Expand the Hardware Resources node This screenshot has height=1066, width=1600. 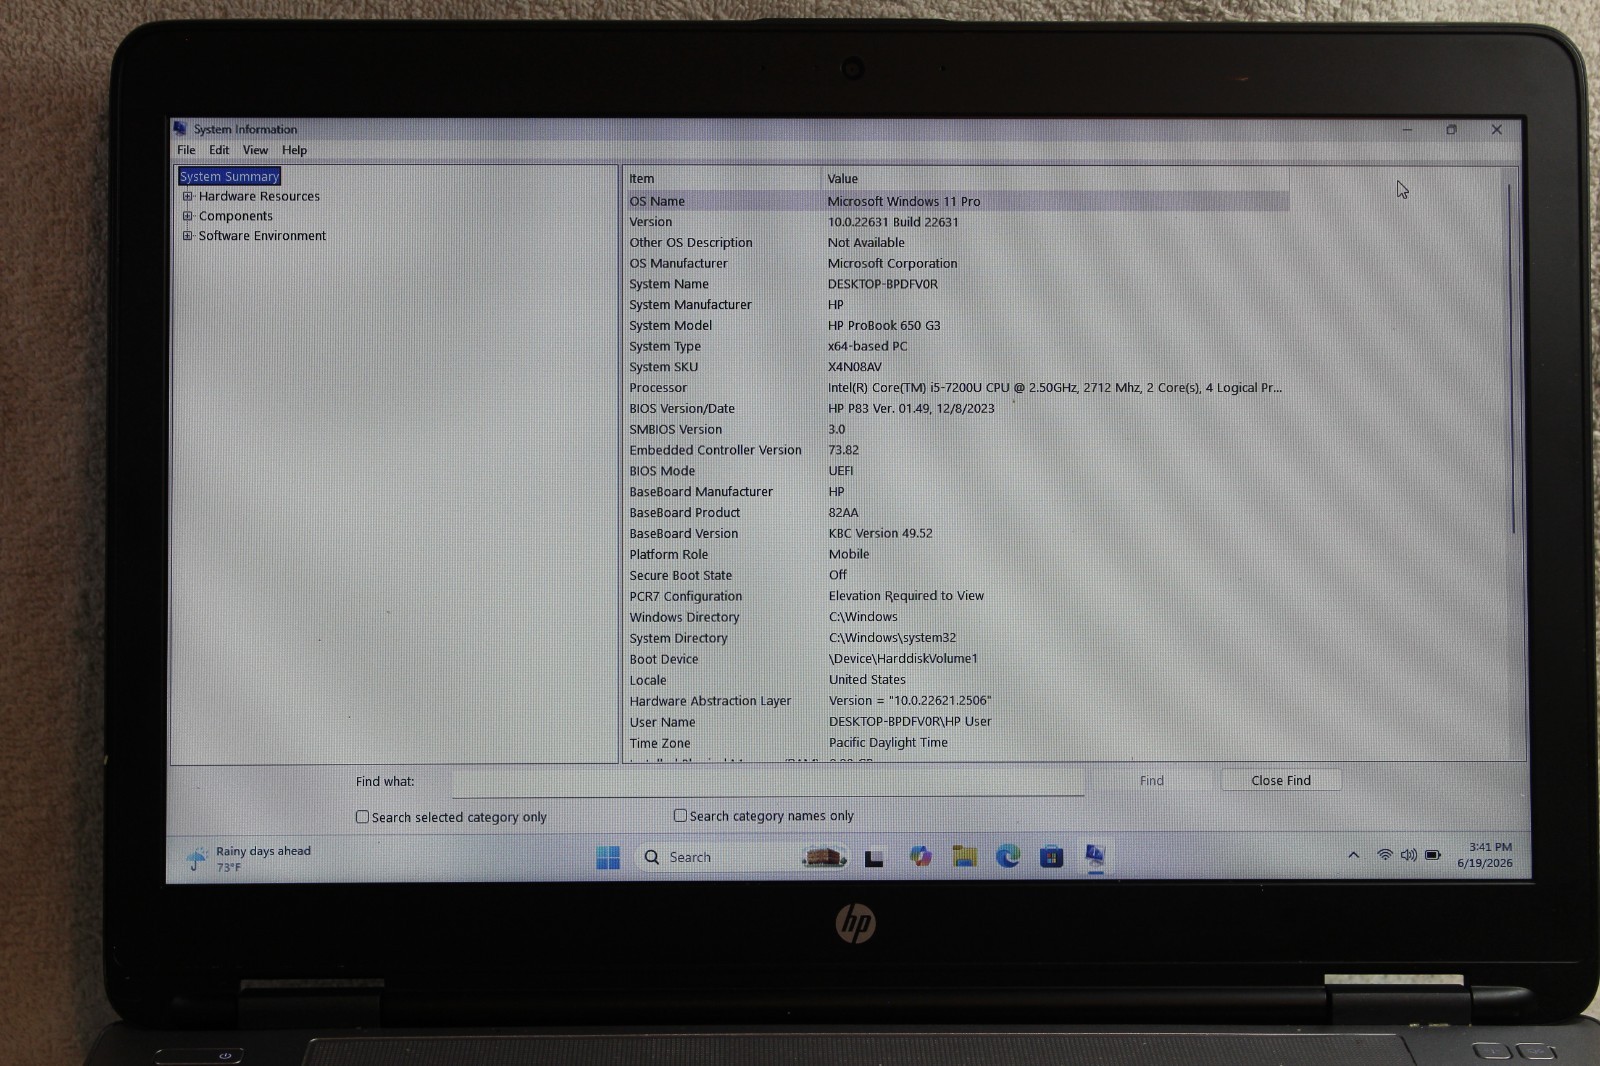pyautogui.click(x=187, y=196)
